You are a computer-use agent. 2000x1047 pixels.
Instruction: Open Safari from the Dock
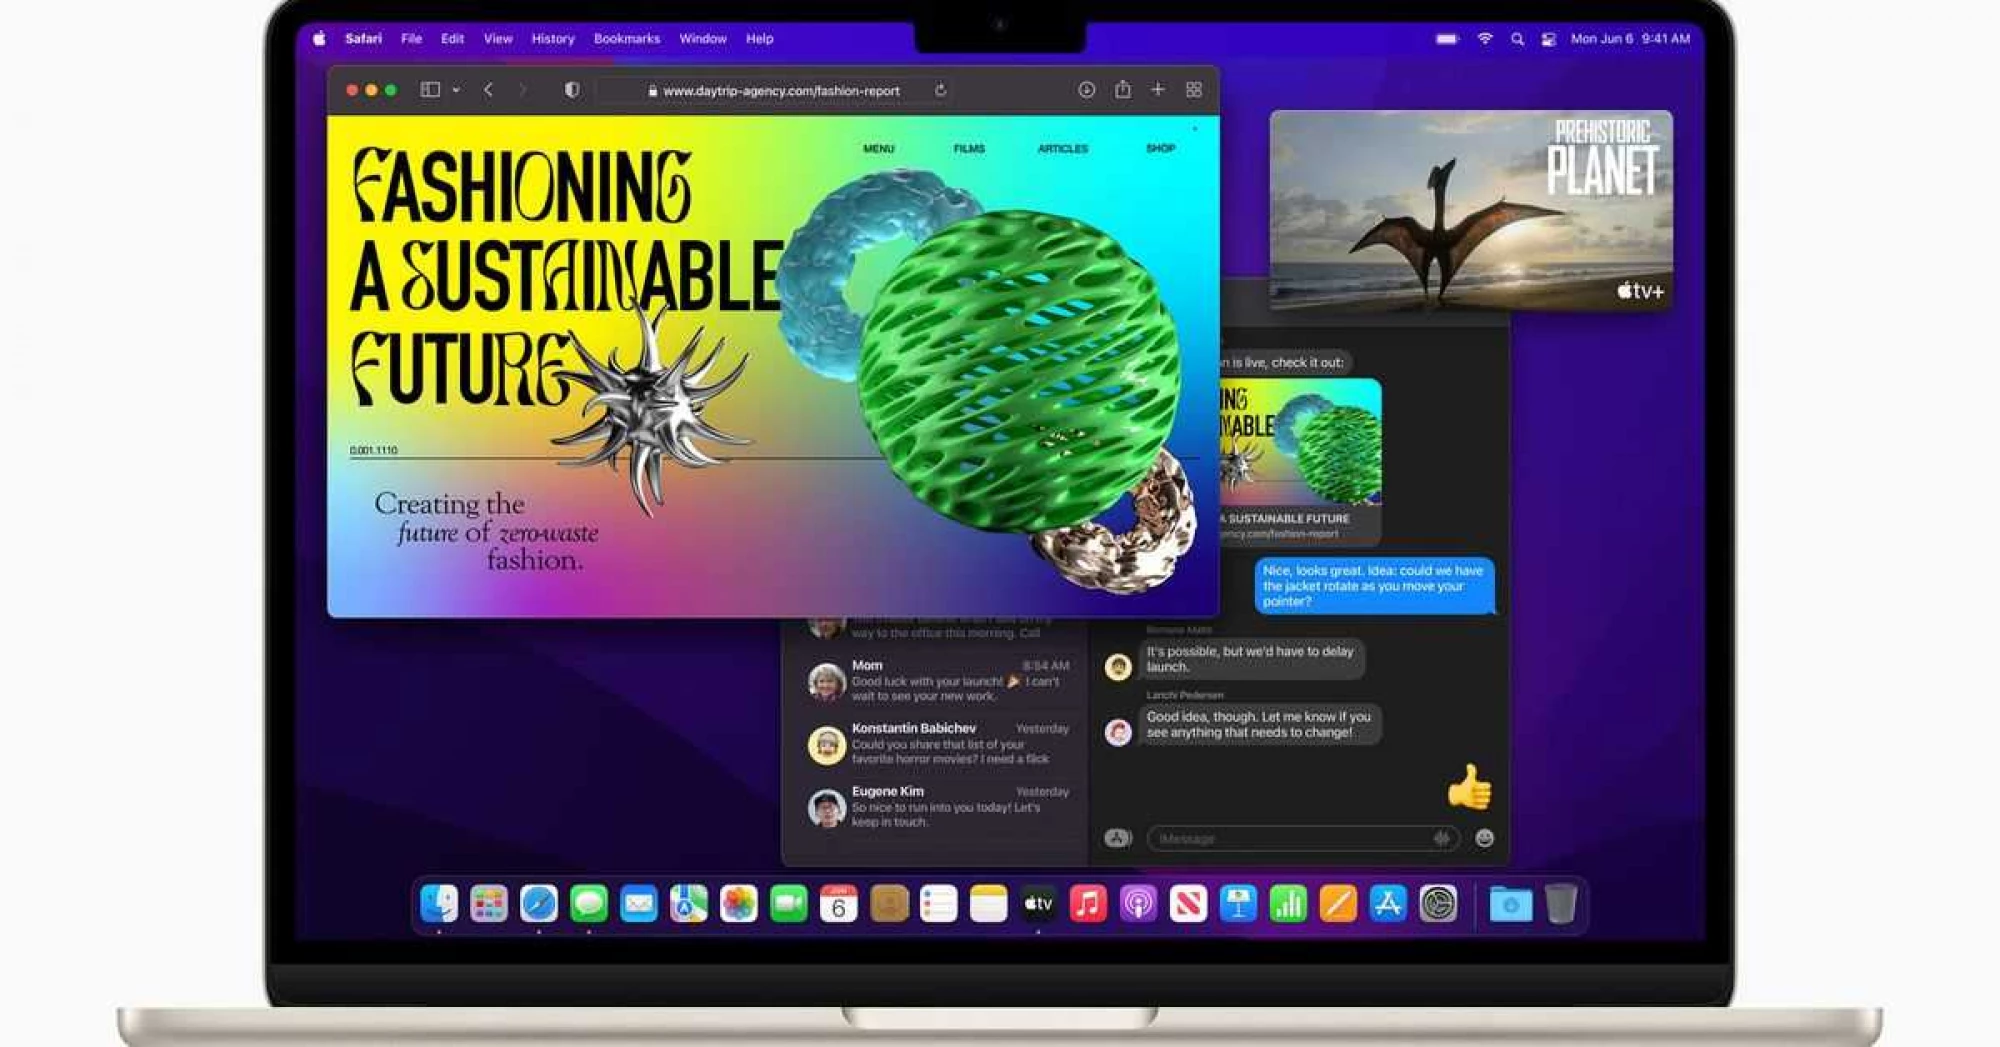539,904
